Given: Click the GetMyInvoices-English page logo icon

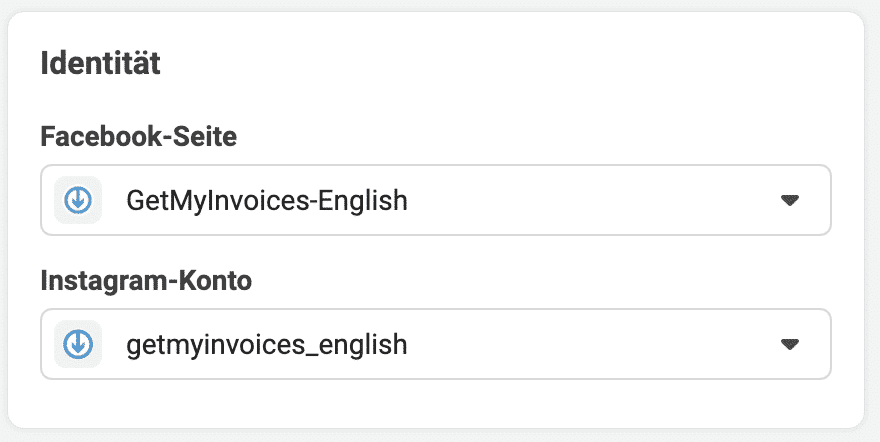Looking at the screenshot, I should pyautogui.click(x=78, y=200).
